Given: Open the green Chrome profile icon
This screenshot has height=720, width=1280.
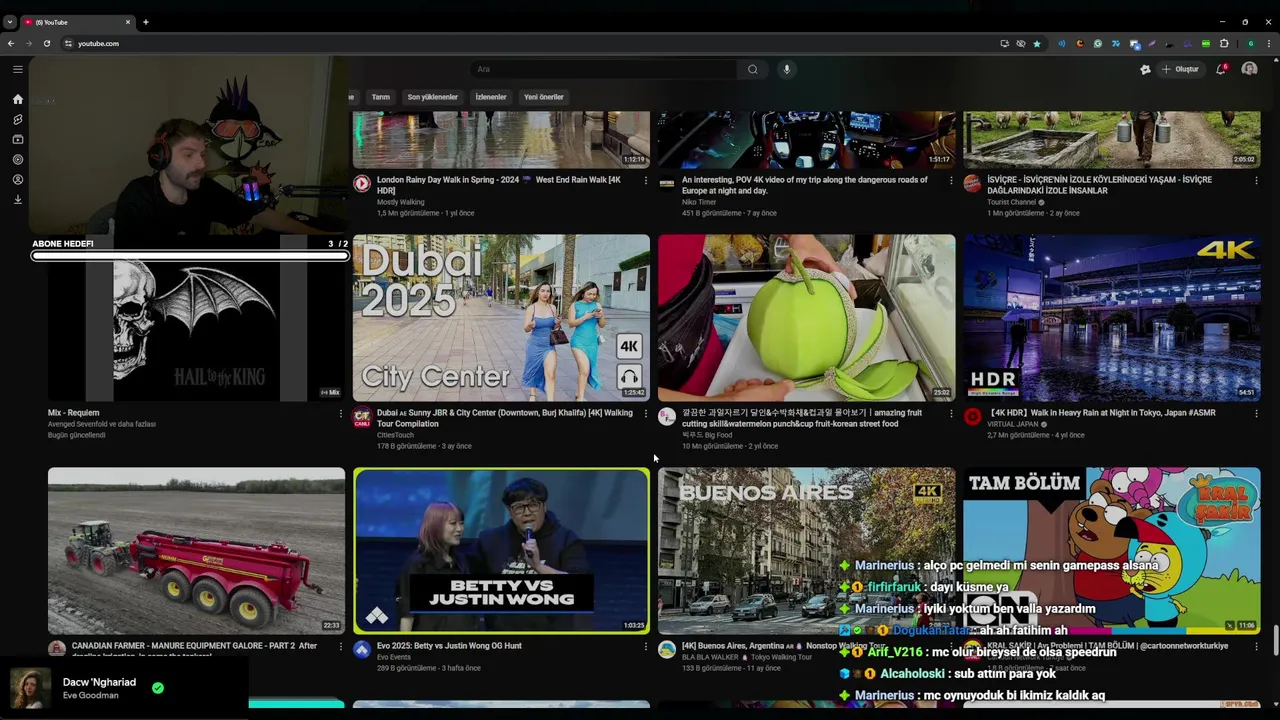Looking at the screenshot, I should [x=1250, y=43].
